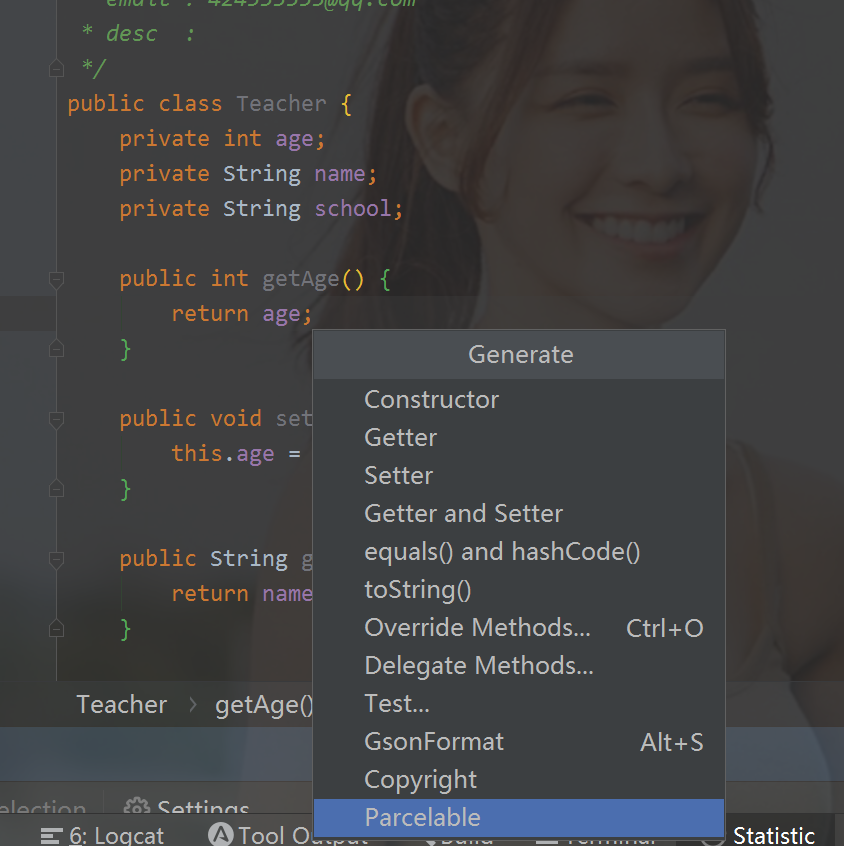
Task: Choose equals() and hashCode() option
Action: click(519, 552)
